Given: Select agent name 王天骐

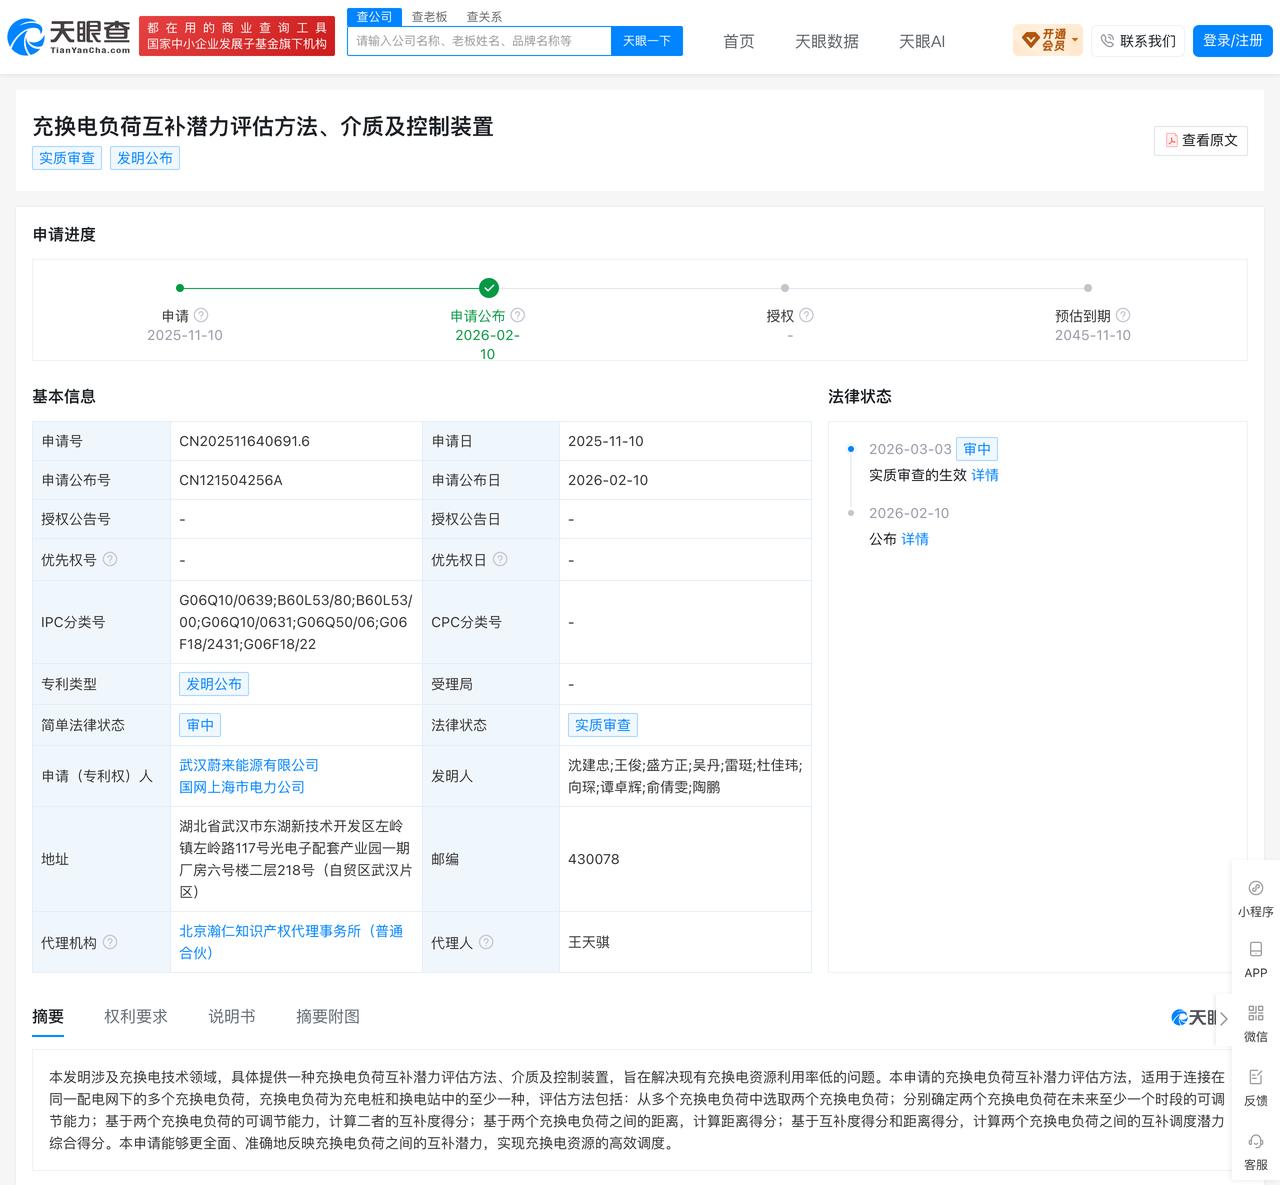Looking at the screenshot, I should coord(589,942).
